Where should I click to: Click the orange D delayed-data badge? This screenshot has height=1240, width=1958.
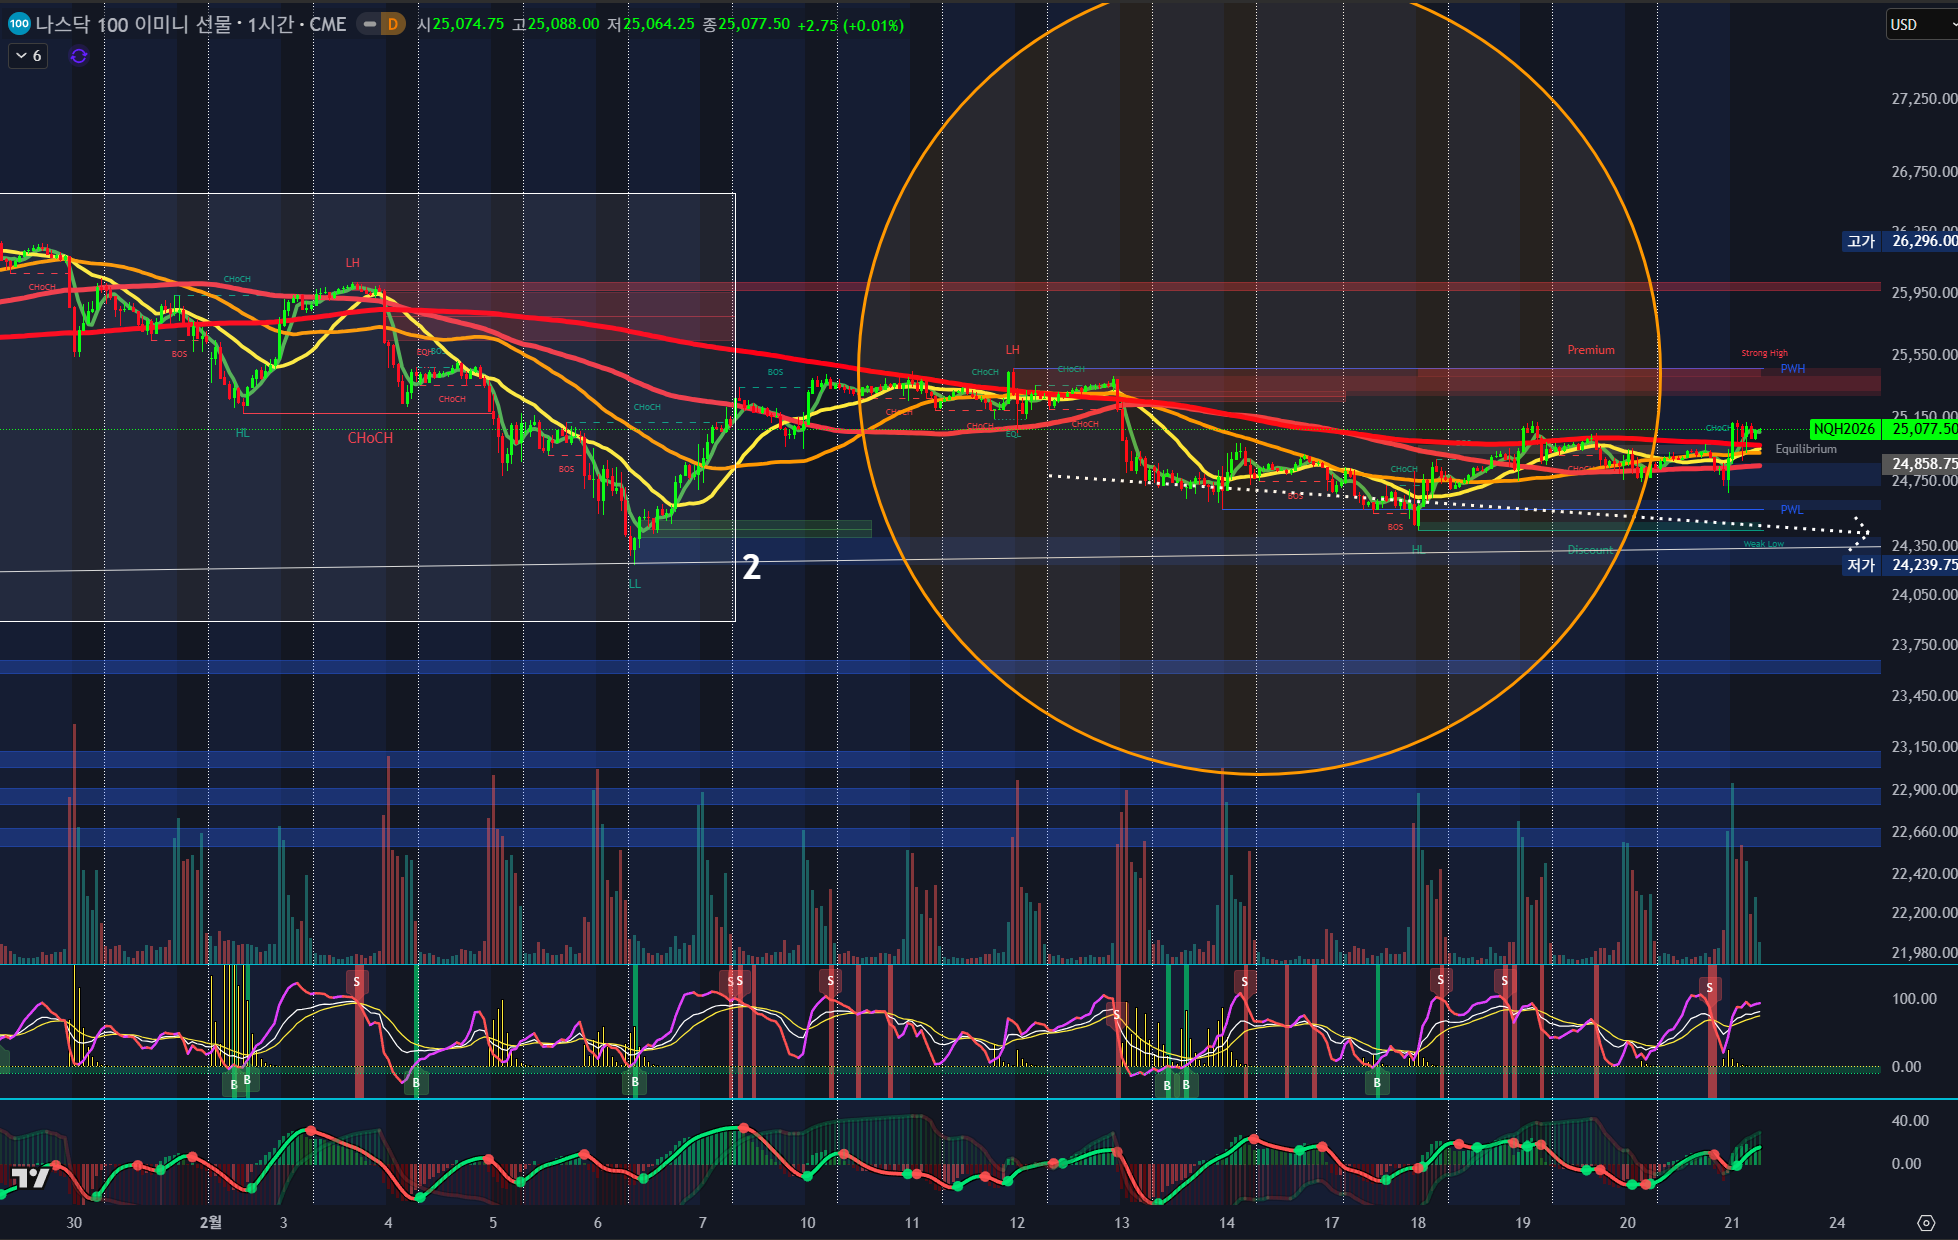[x=392, y=24]
